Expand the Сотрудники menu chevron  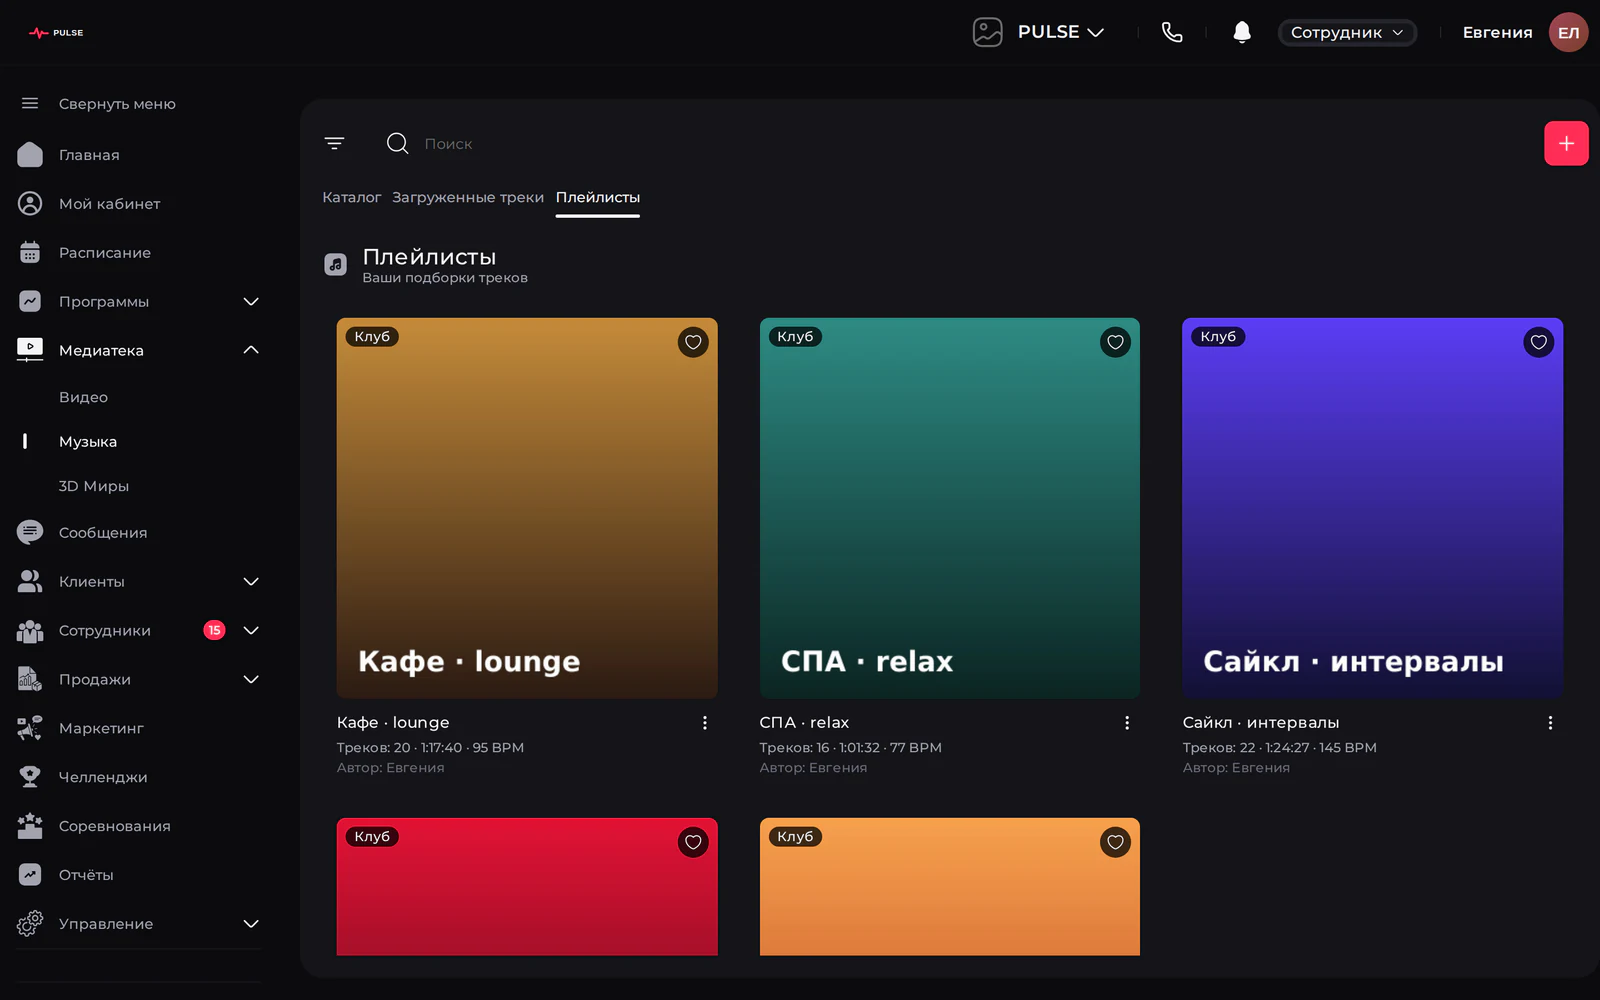pos(251,630)
